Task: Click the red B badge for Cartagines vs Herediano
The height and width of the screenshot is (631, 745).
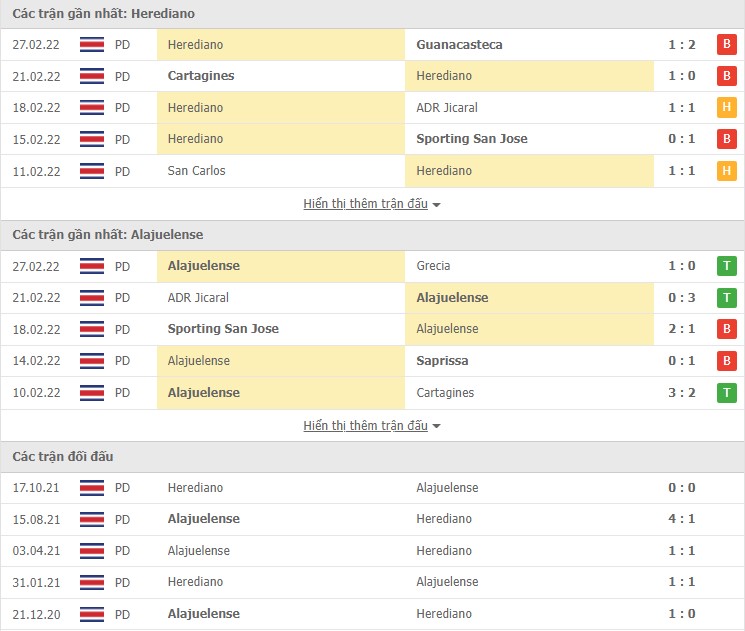Action: [x=726, y=76]
